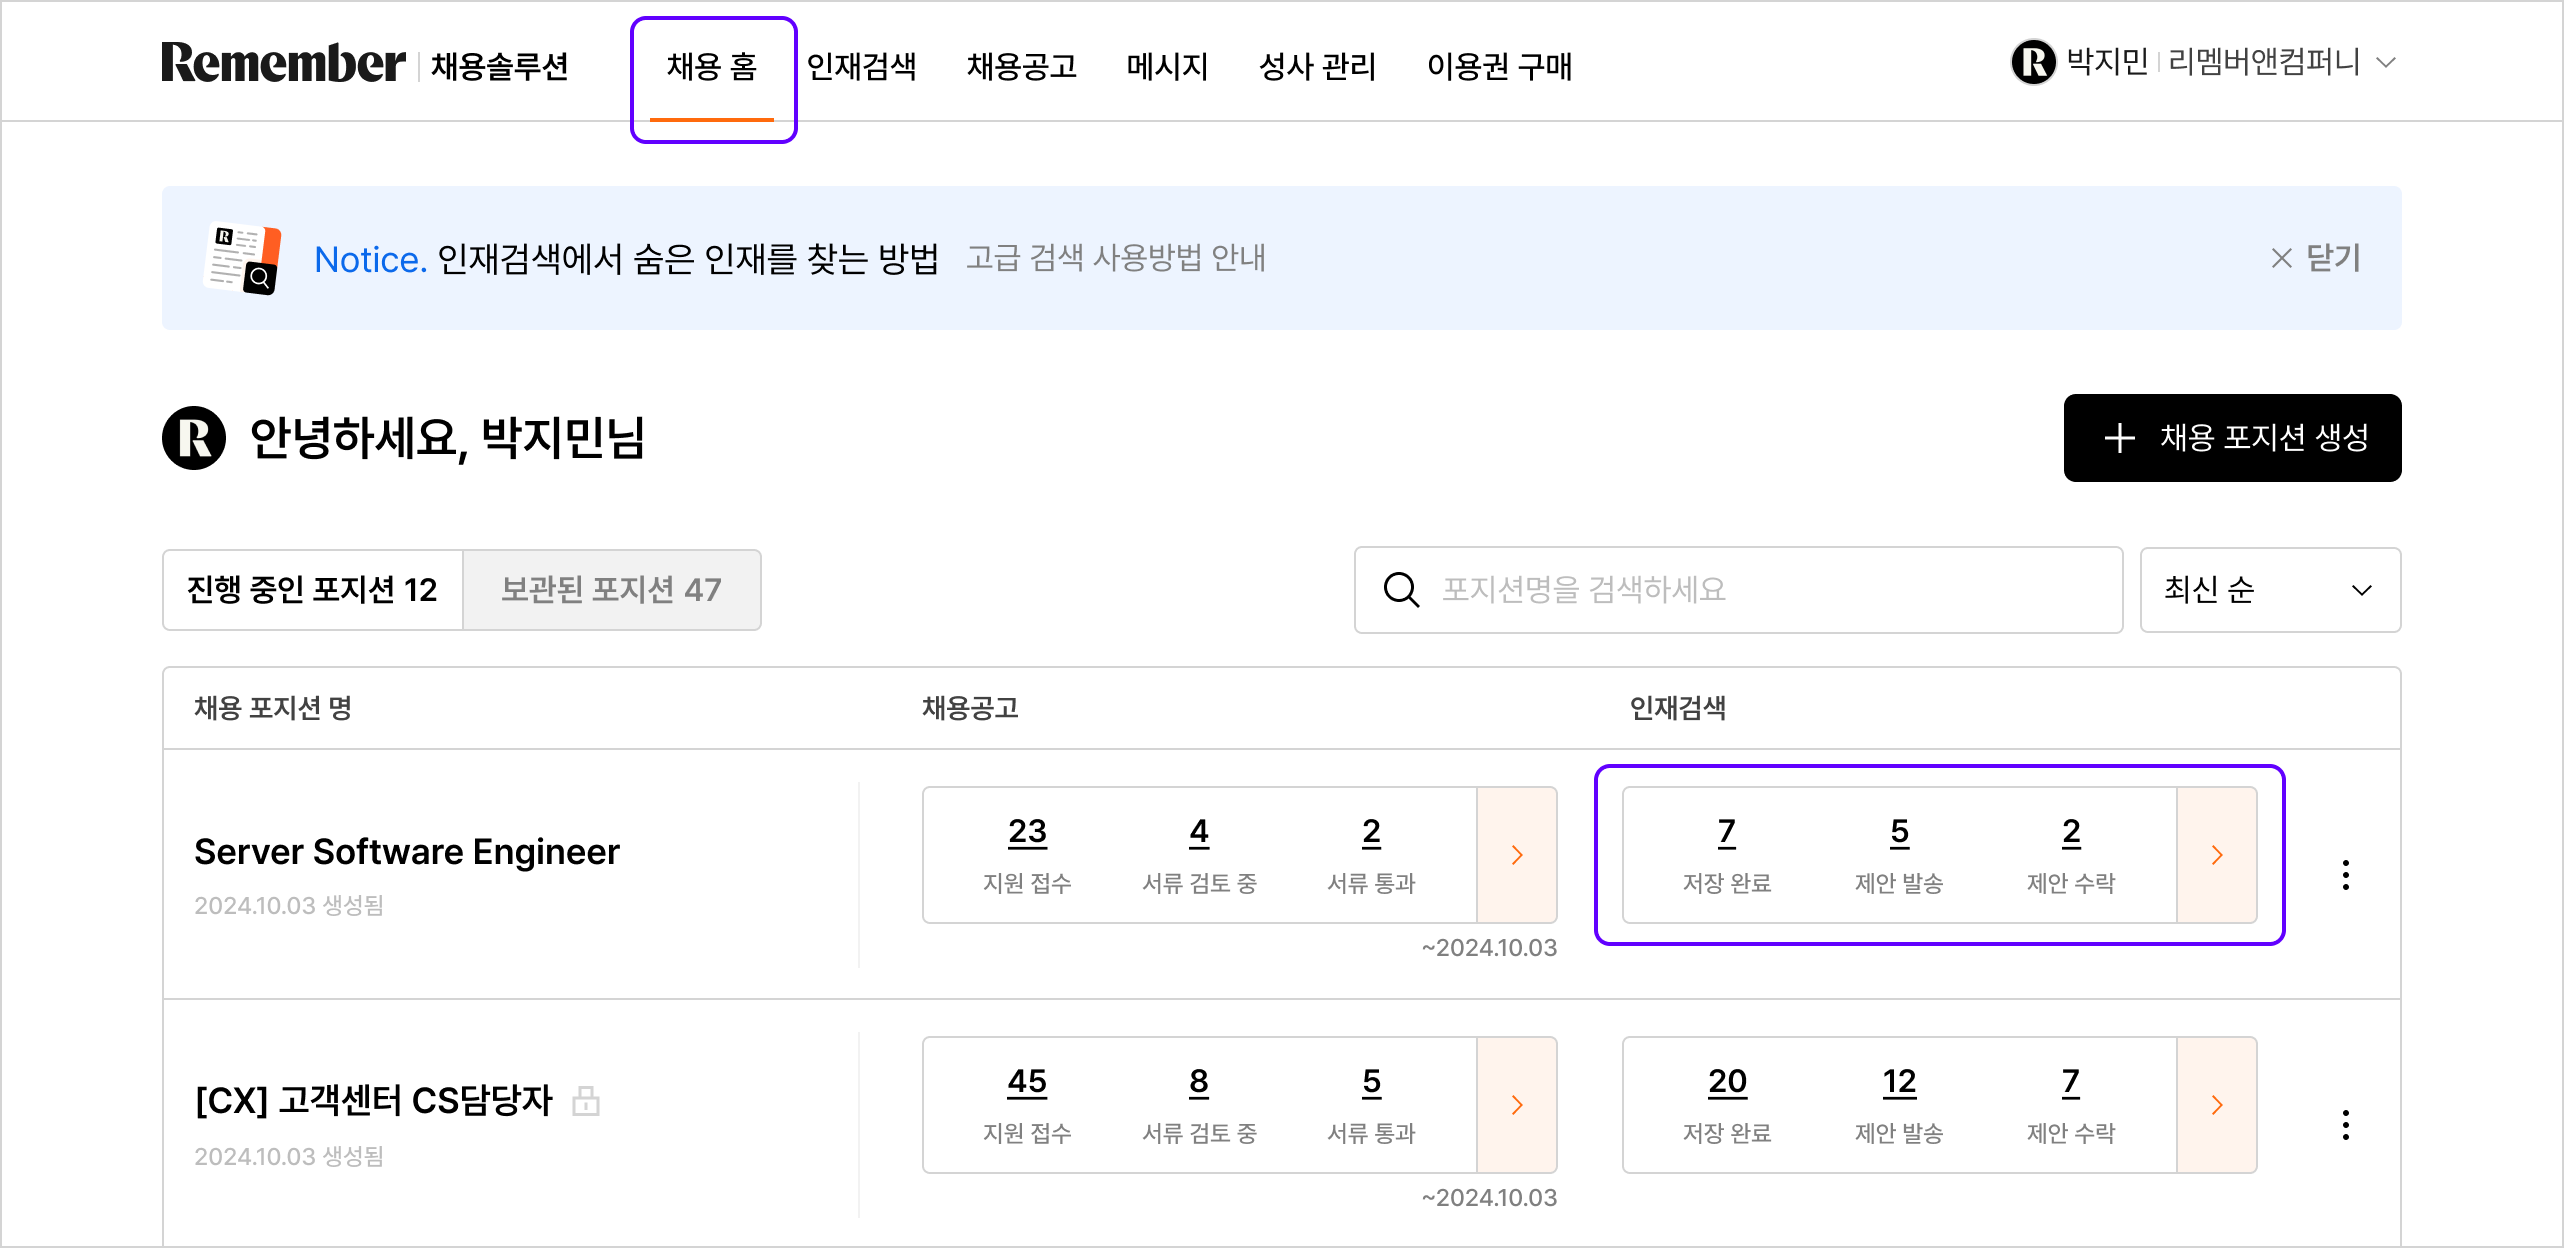Click the notice document icon in banner
This screenshot has width=2564, height=1248.
pyautogui.click(x=243, y=259)
